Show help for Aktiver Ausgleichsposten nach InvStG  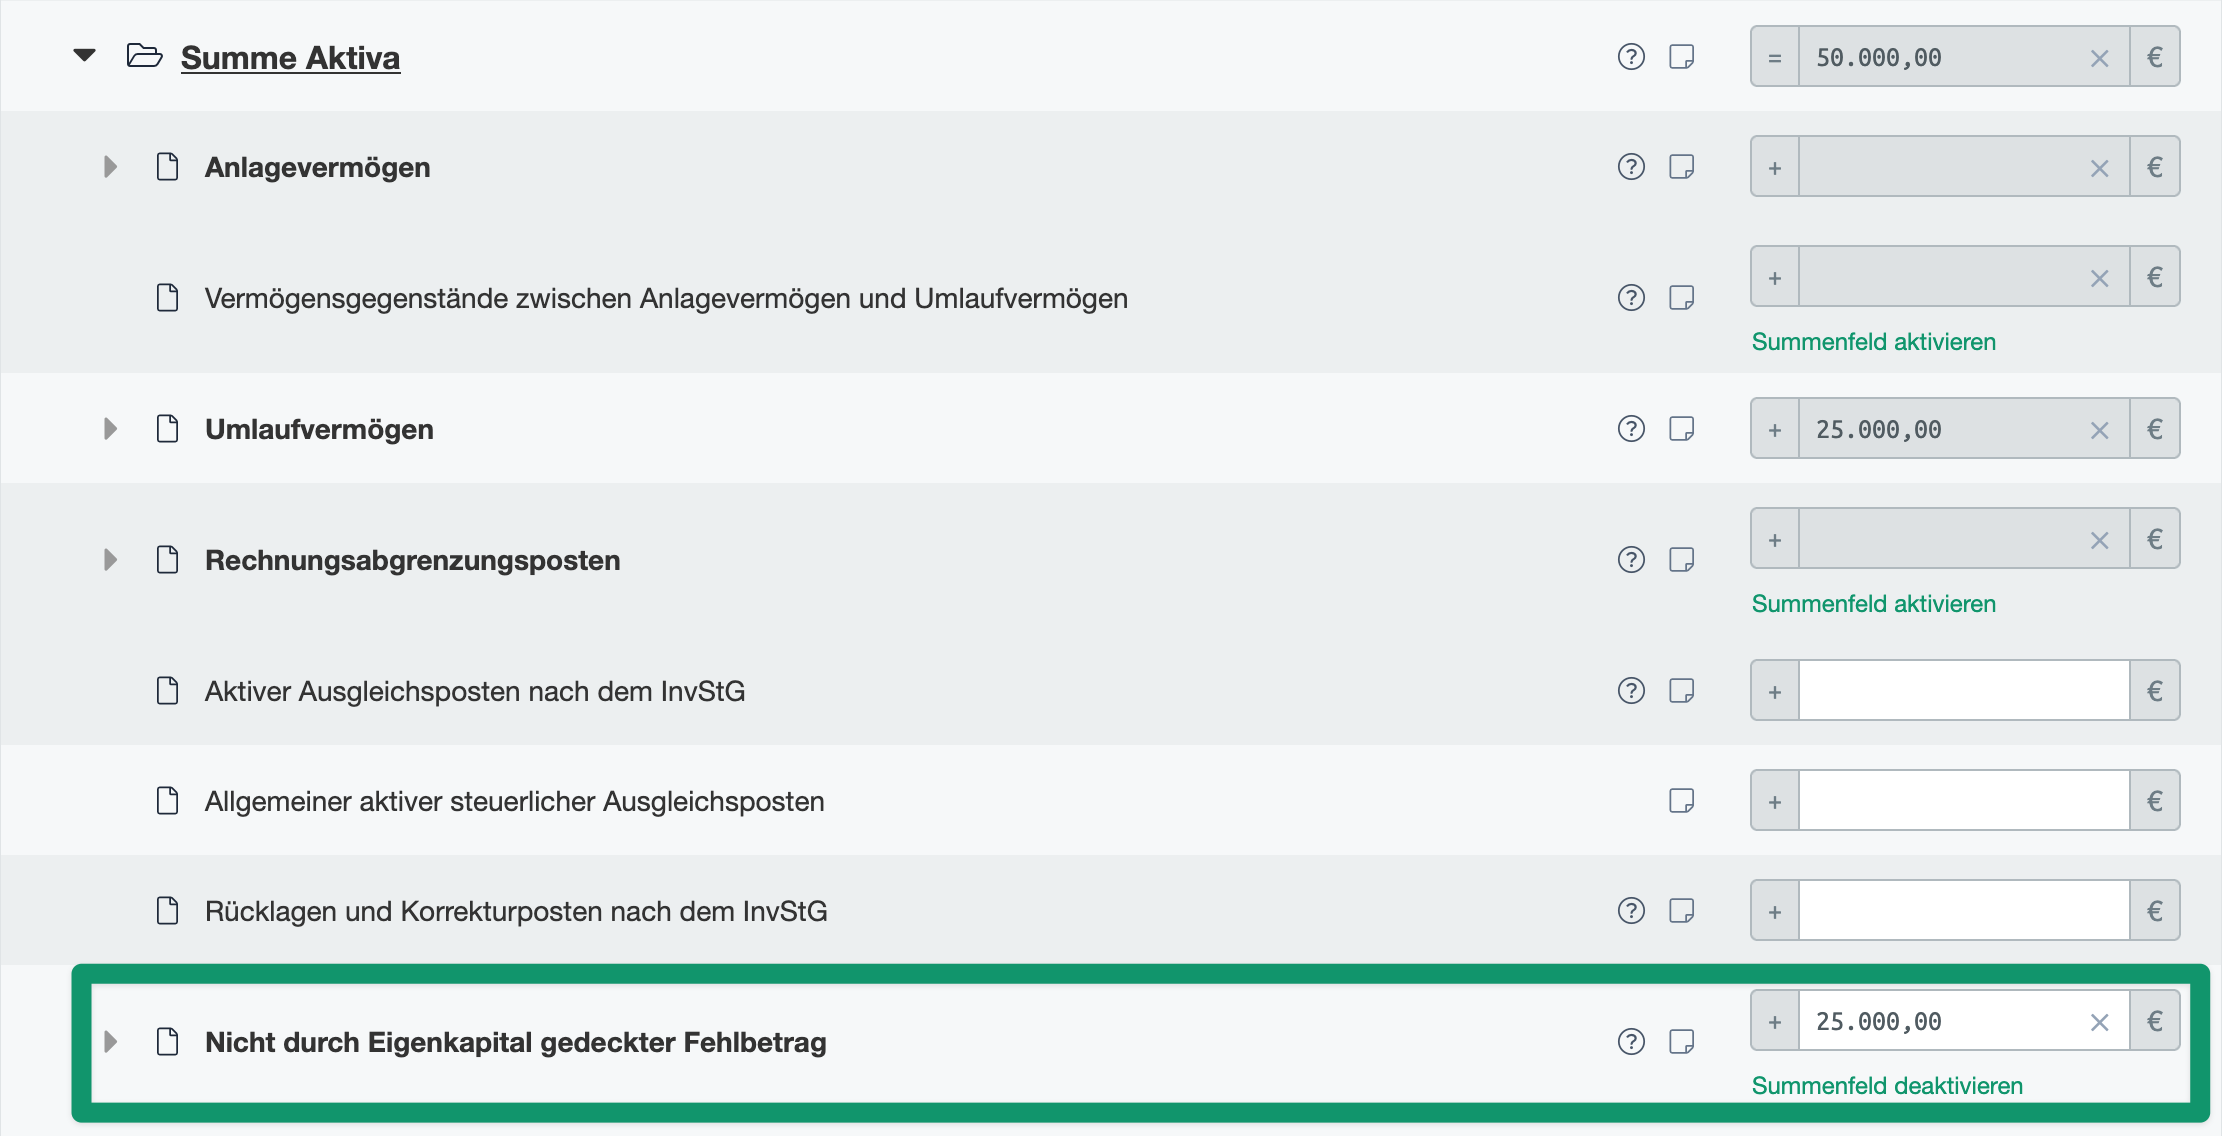click(x=1631, y=691)
